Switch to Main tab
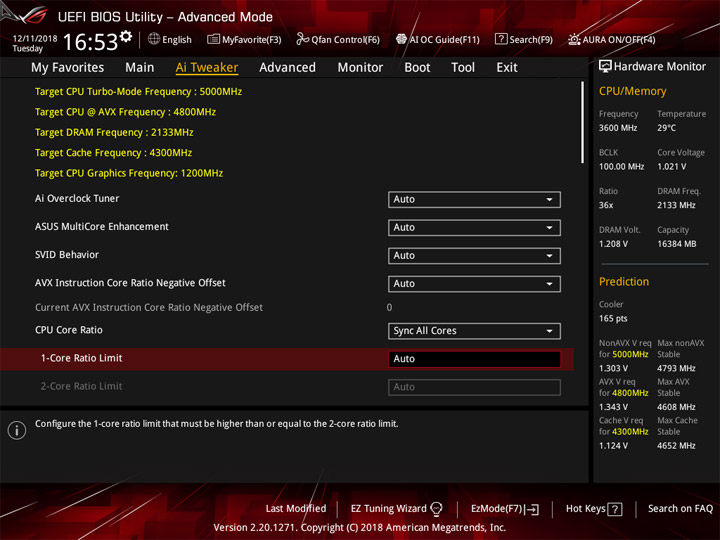This screenshot has height=540, width=720. 140,68
